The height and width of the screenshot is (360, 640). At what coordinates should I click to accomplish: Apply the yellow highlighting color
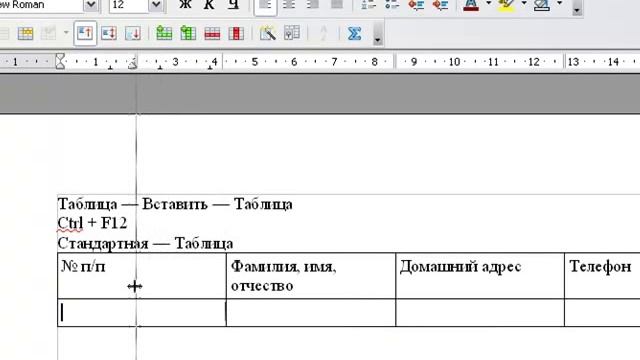(x=506, y=5)
